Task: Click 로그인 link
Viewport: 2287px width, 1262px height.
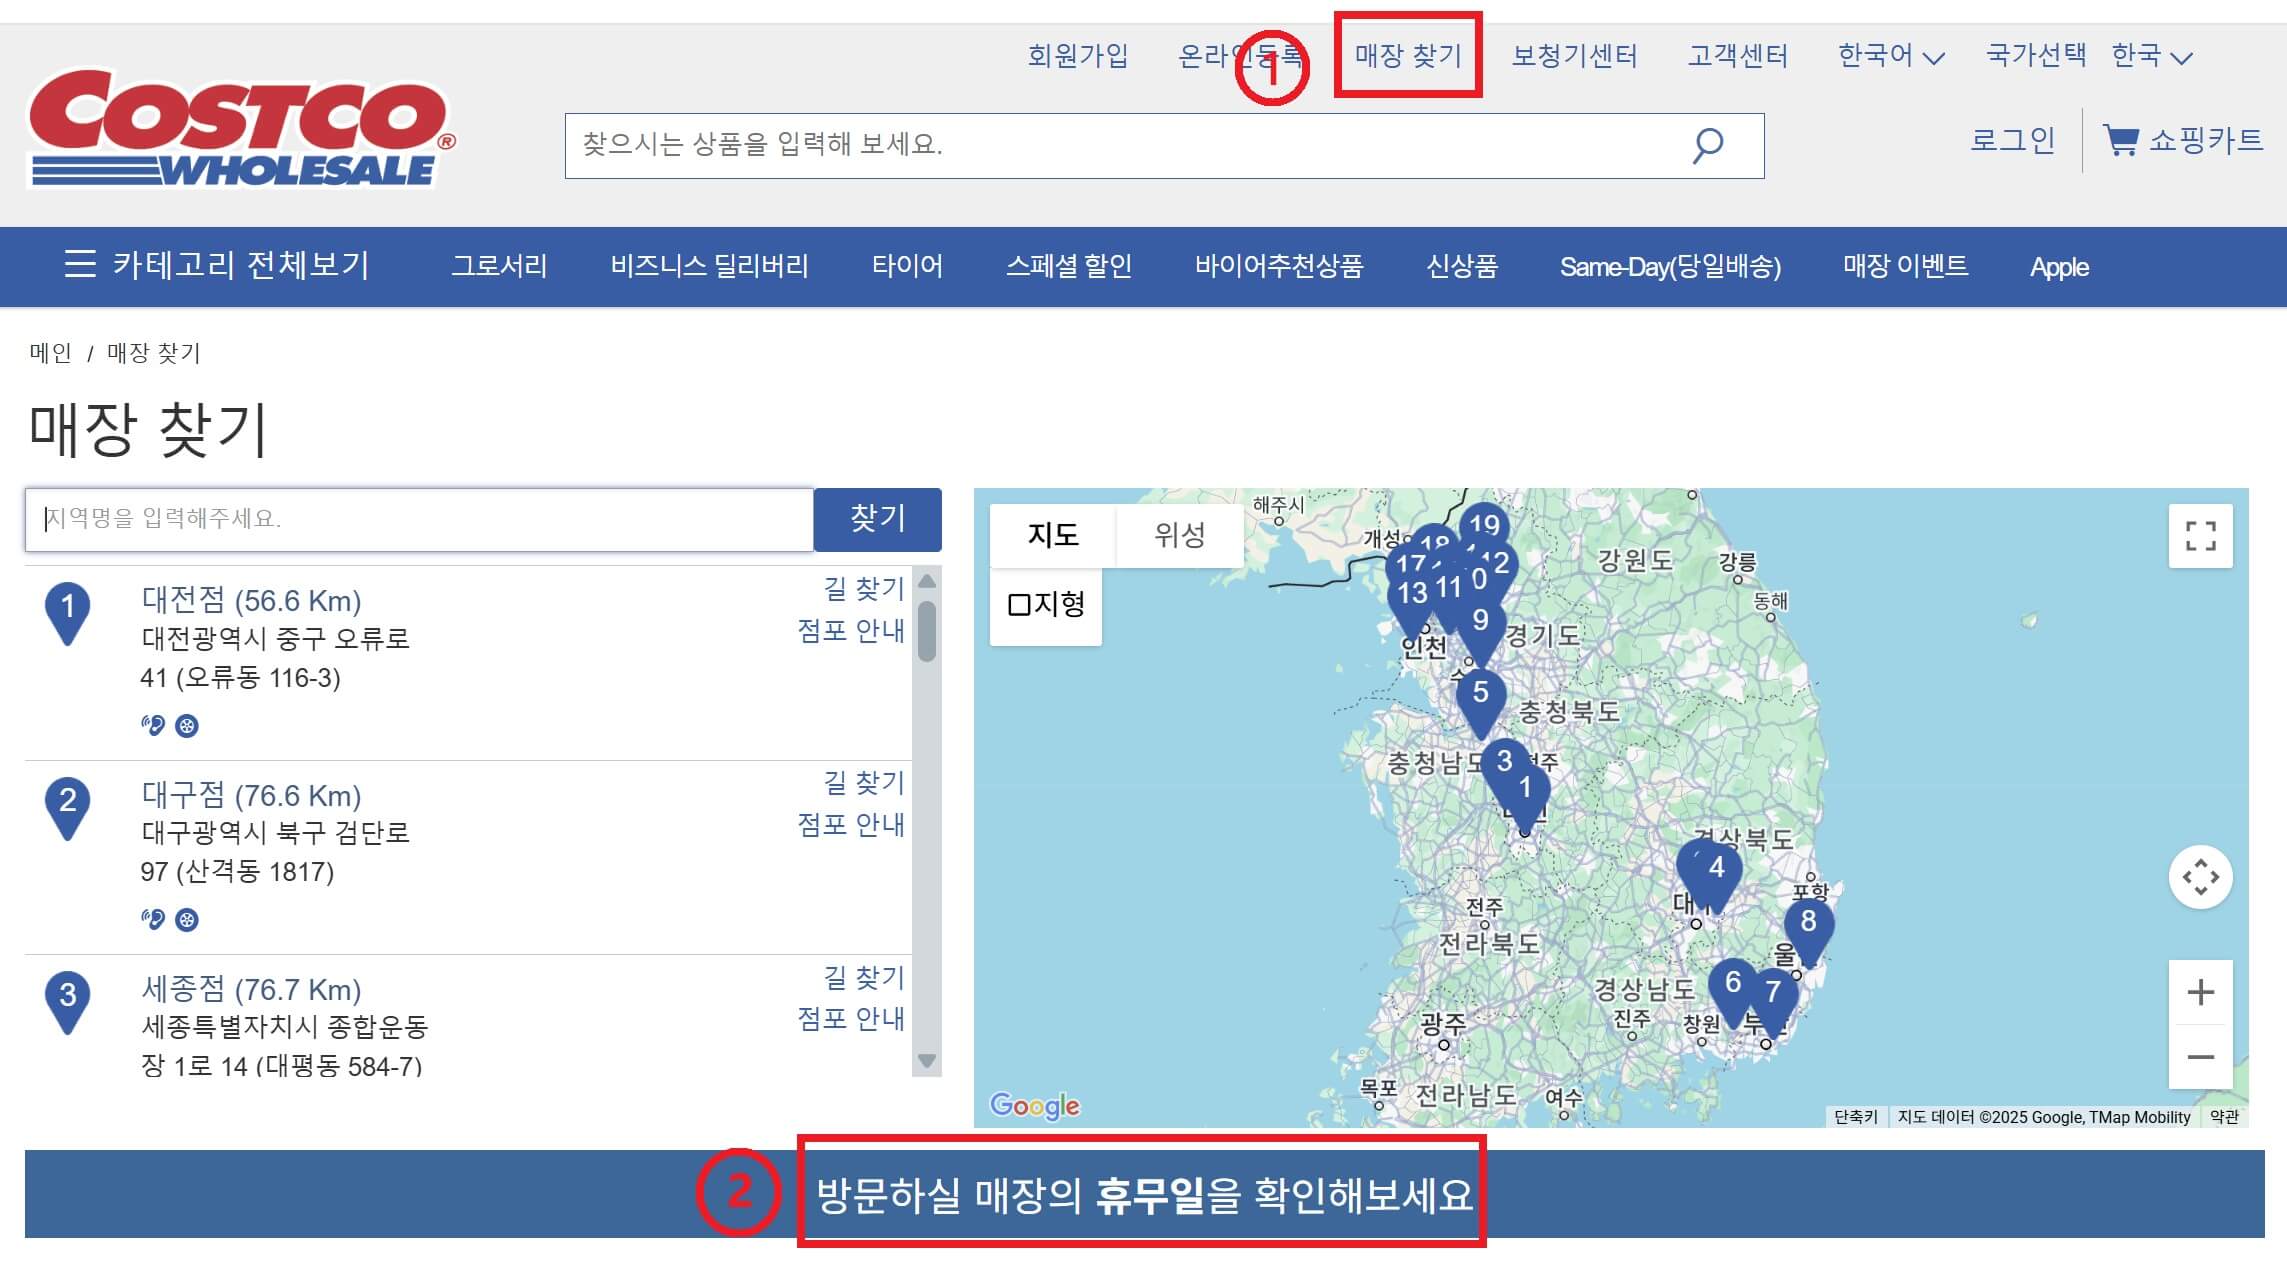Action: 2012,139
